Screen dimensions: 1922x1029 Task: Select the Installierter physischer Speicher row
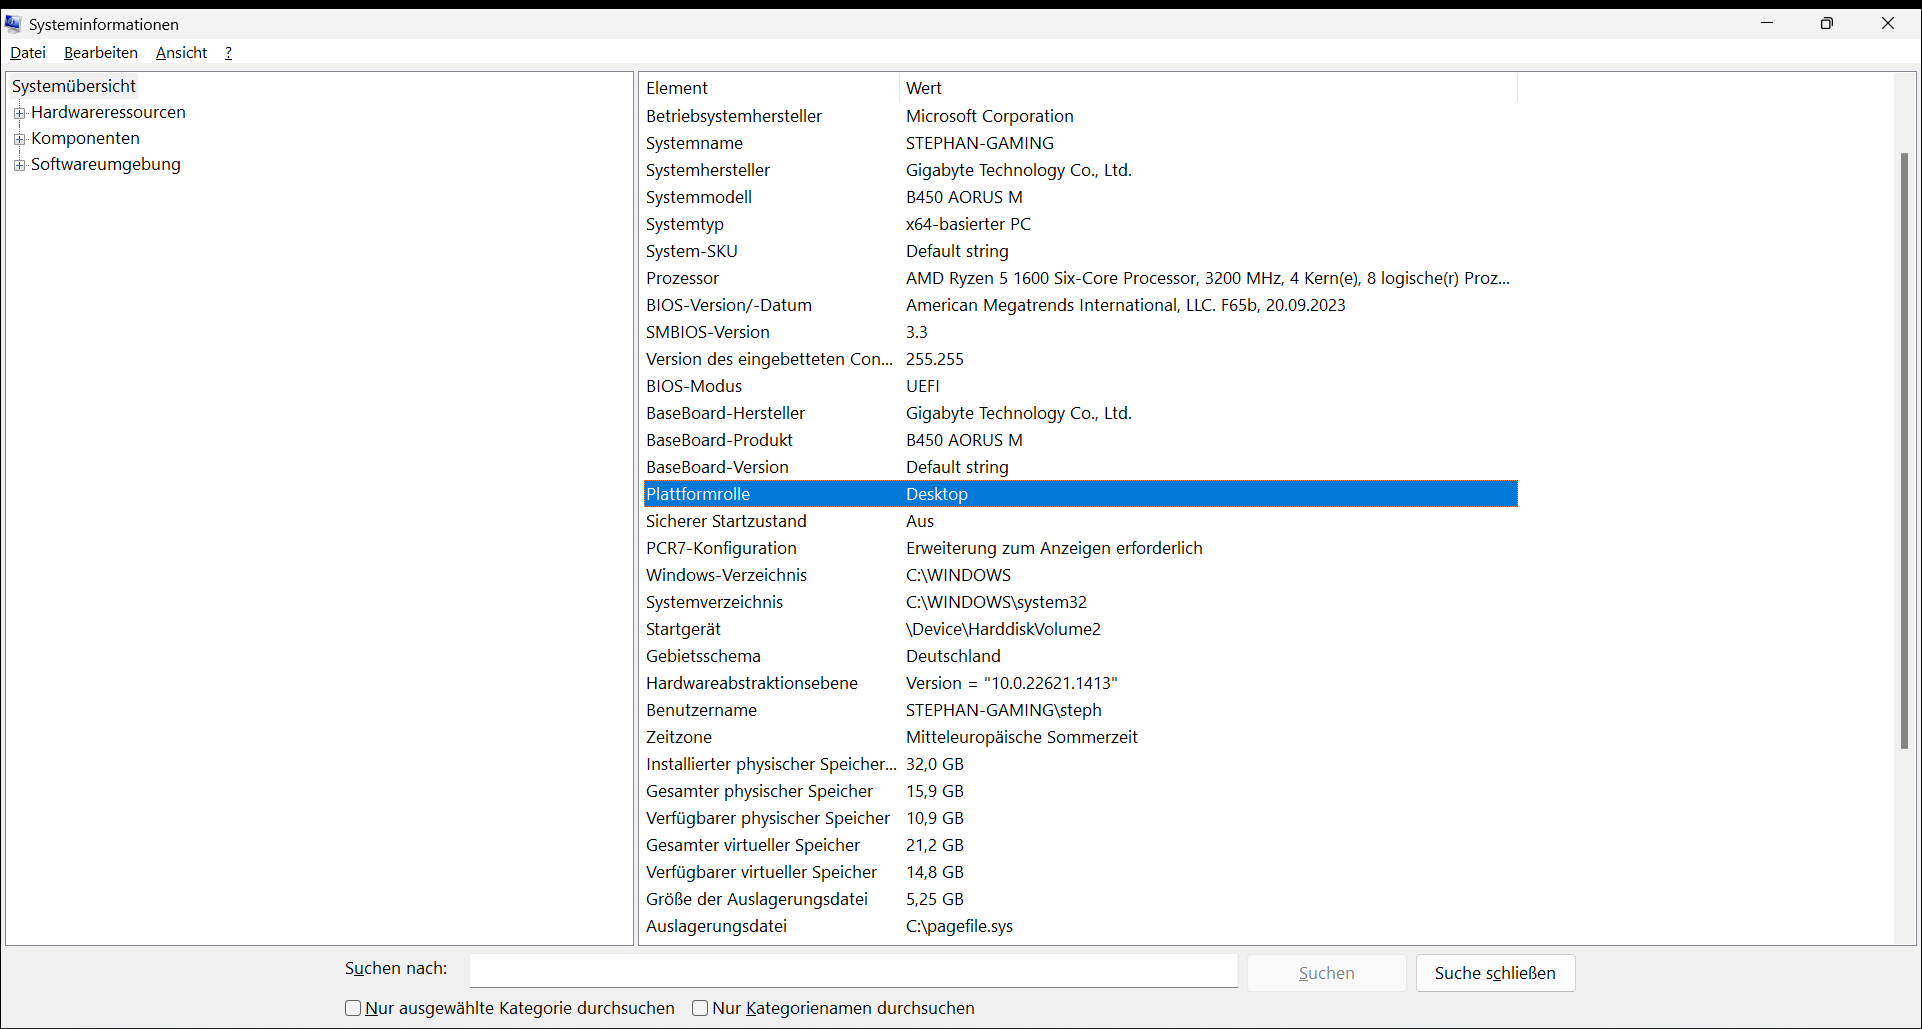(x=1081, y=764)
